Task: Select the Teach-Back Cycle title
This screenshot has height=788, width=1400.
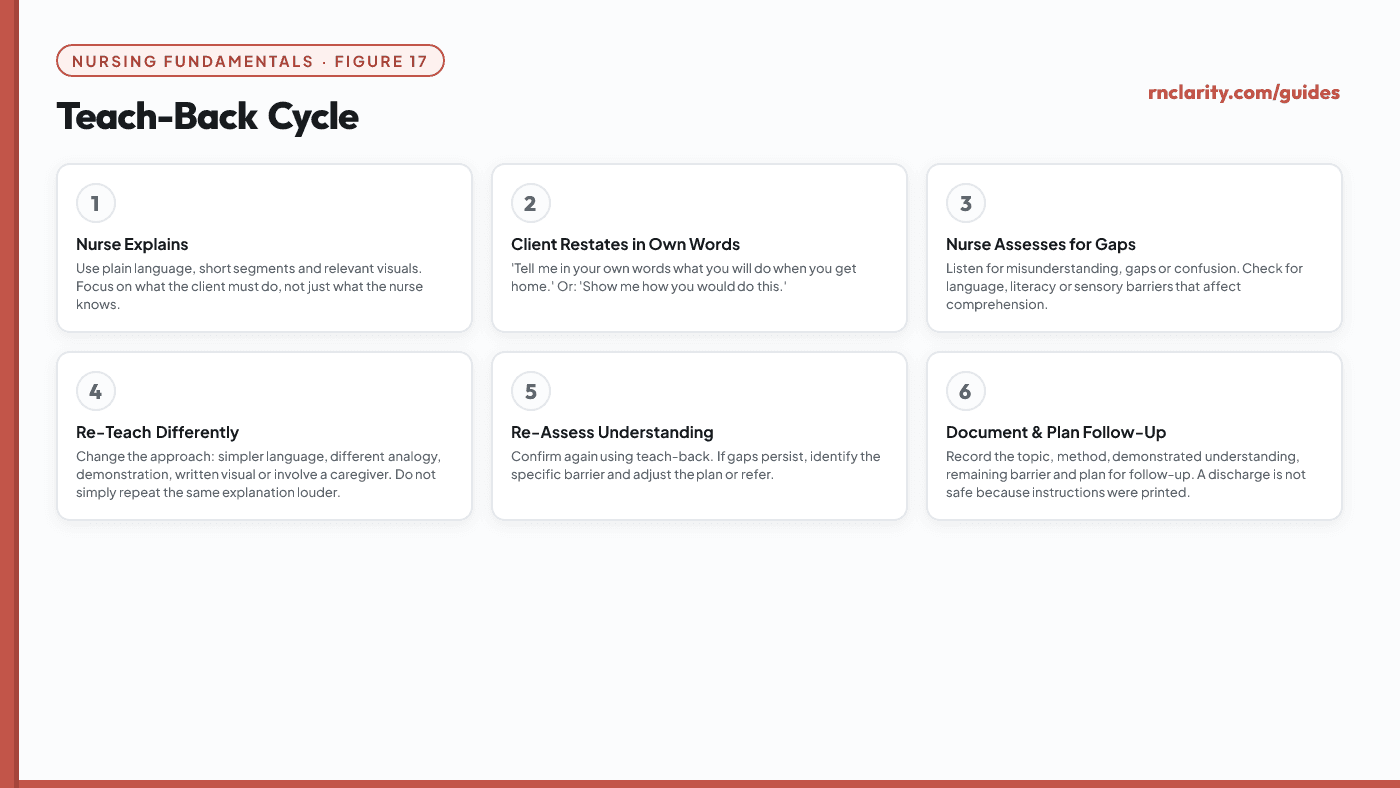Action: (207, 117)
